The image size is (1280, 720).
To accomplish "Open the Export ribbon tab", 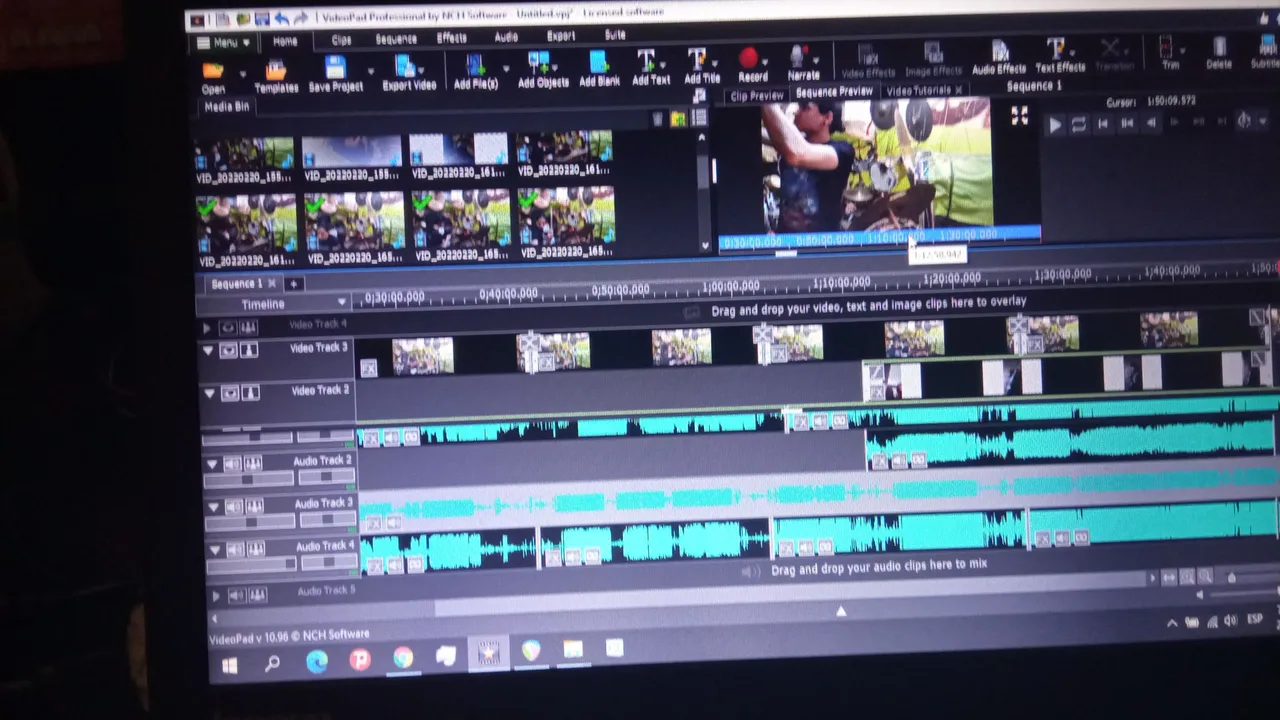I will click(561, 36).
